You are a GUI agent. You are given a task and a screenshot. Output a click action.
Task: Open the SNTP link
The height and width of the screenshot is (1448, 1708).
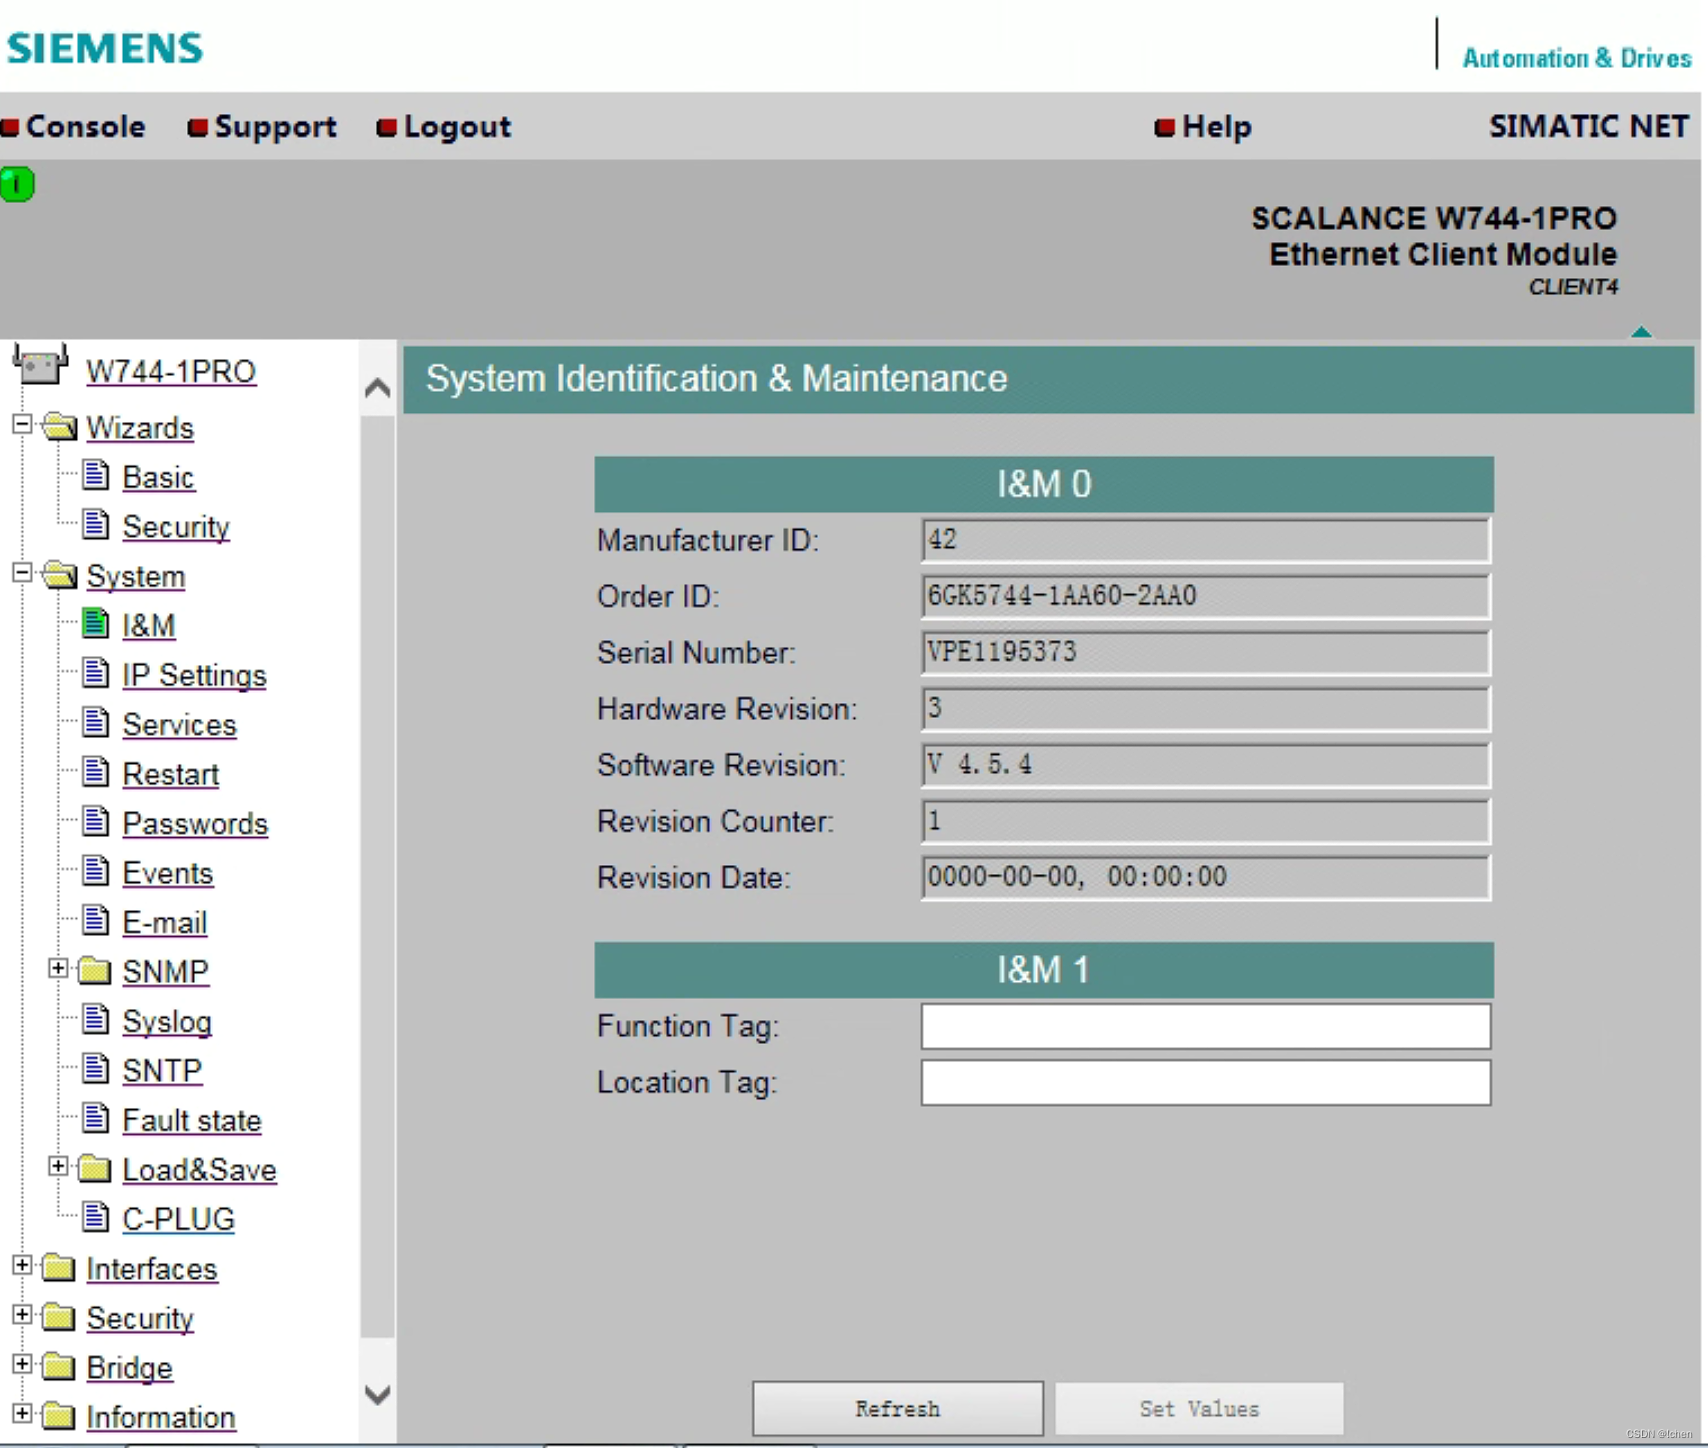pyautogui.click(x=162, y=1071)
